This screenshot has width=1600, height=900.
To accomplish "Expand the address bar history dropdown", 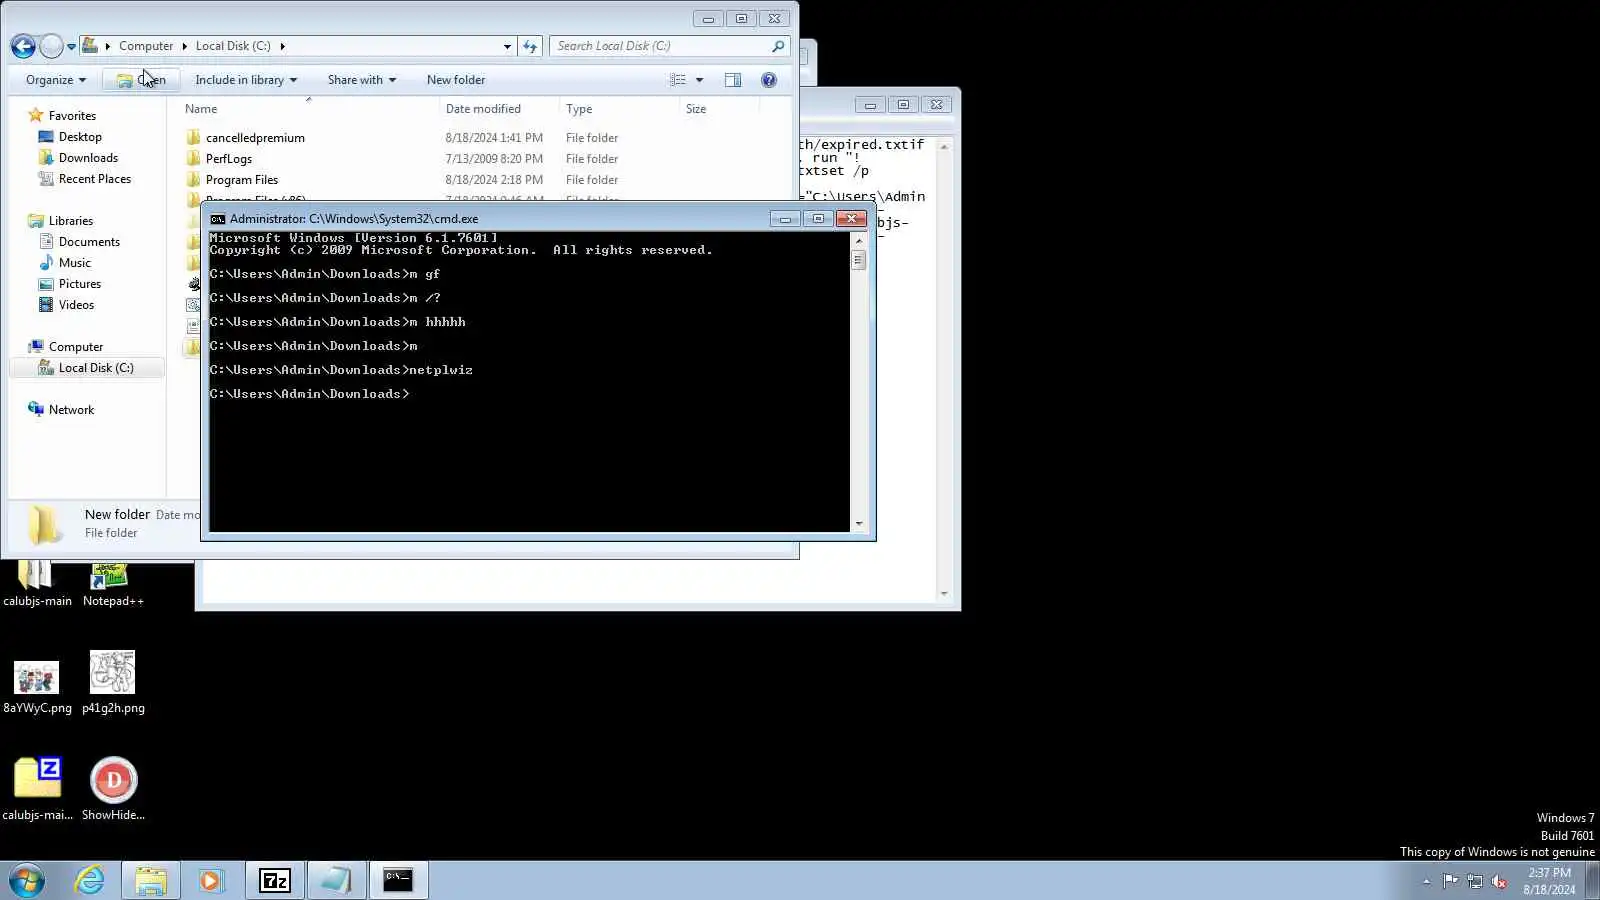I will [x=507, y=46].
